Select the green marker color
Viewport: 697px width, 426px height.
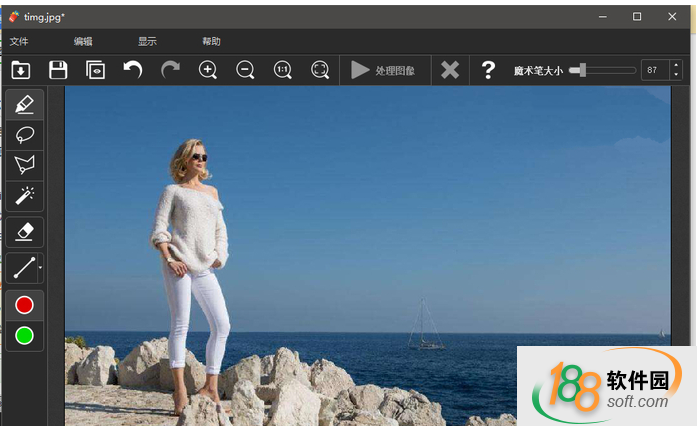pyautogui.click(x=25, y=335)
